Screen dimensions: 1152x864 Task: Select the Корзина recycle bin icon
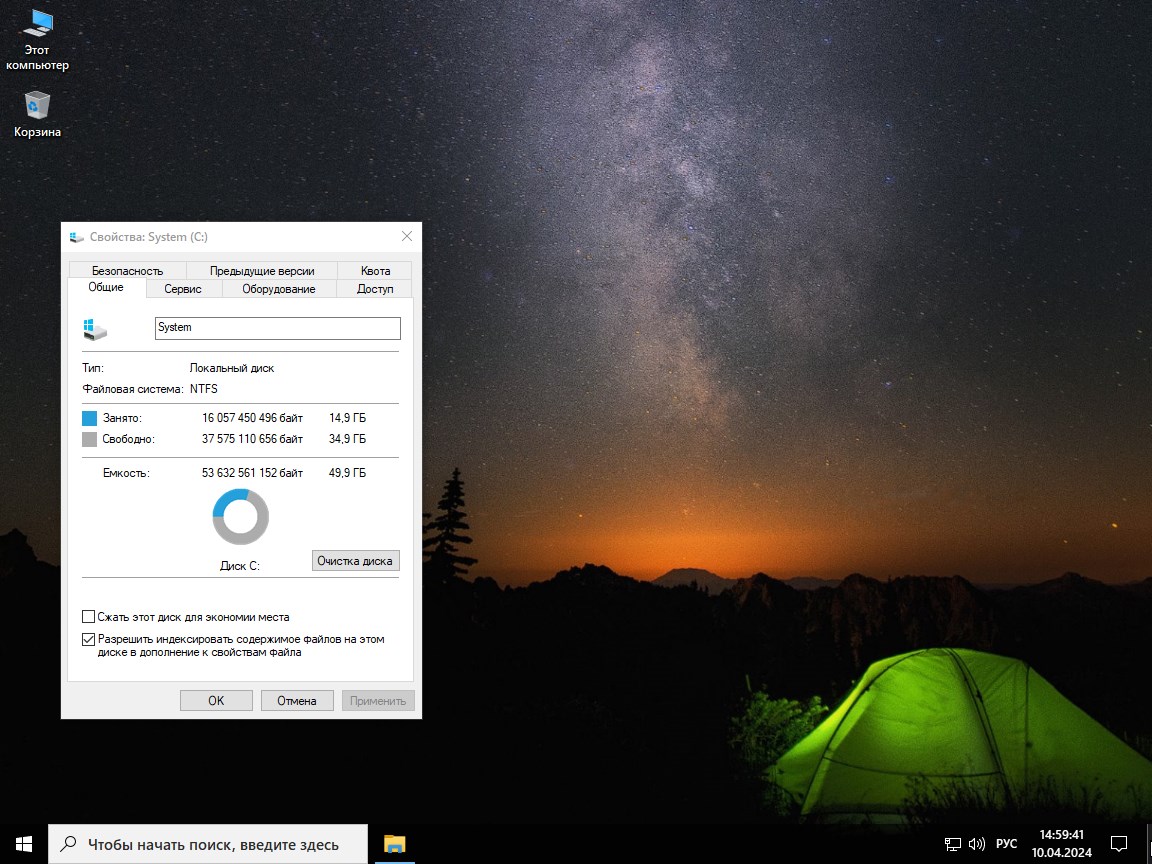(x=37, y=114)
